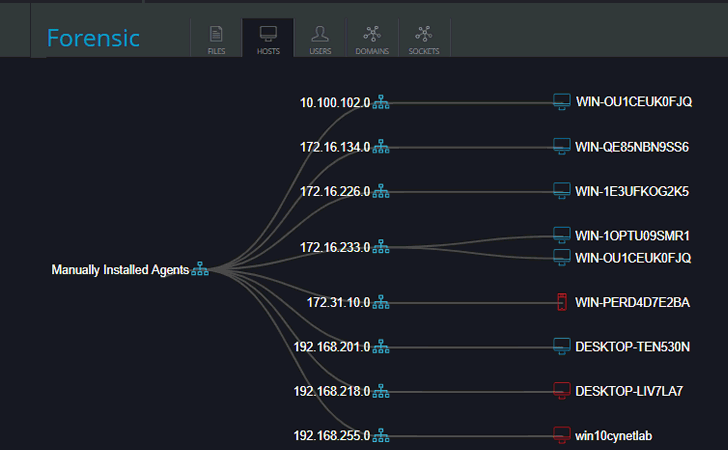Viewport: 728px width, 450px height.
Task: Select the red win10cynetlab host icon
Action: [x=562, y=435]
